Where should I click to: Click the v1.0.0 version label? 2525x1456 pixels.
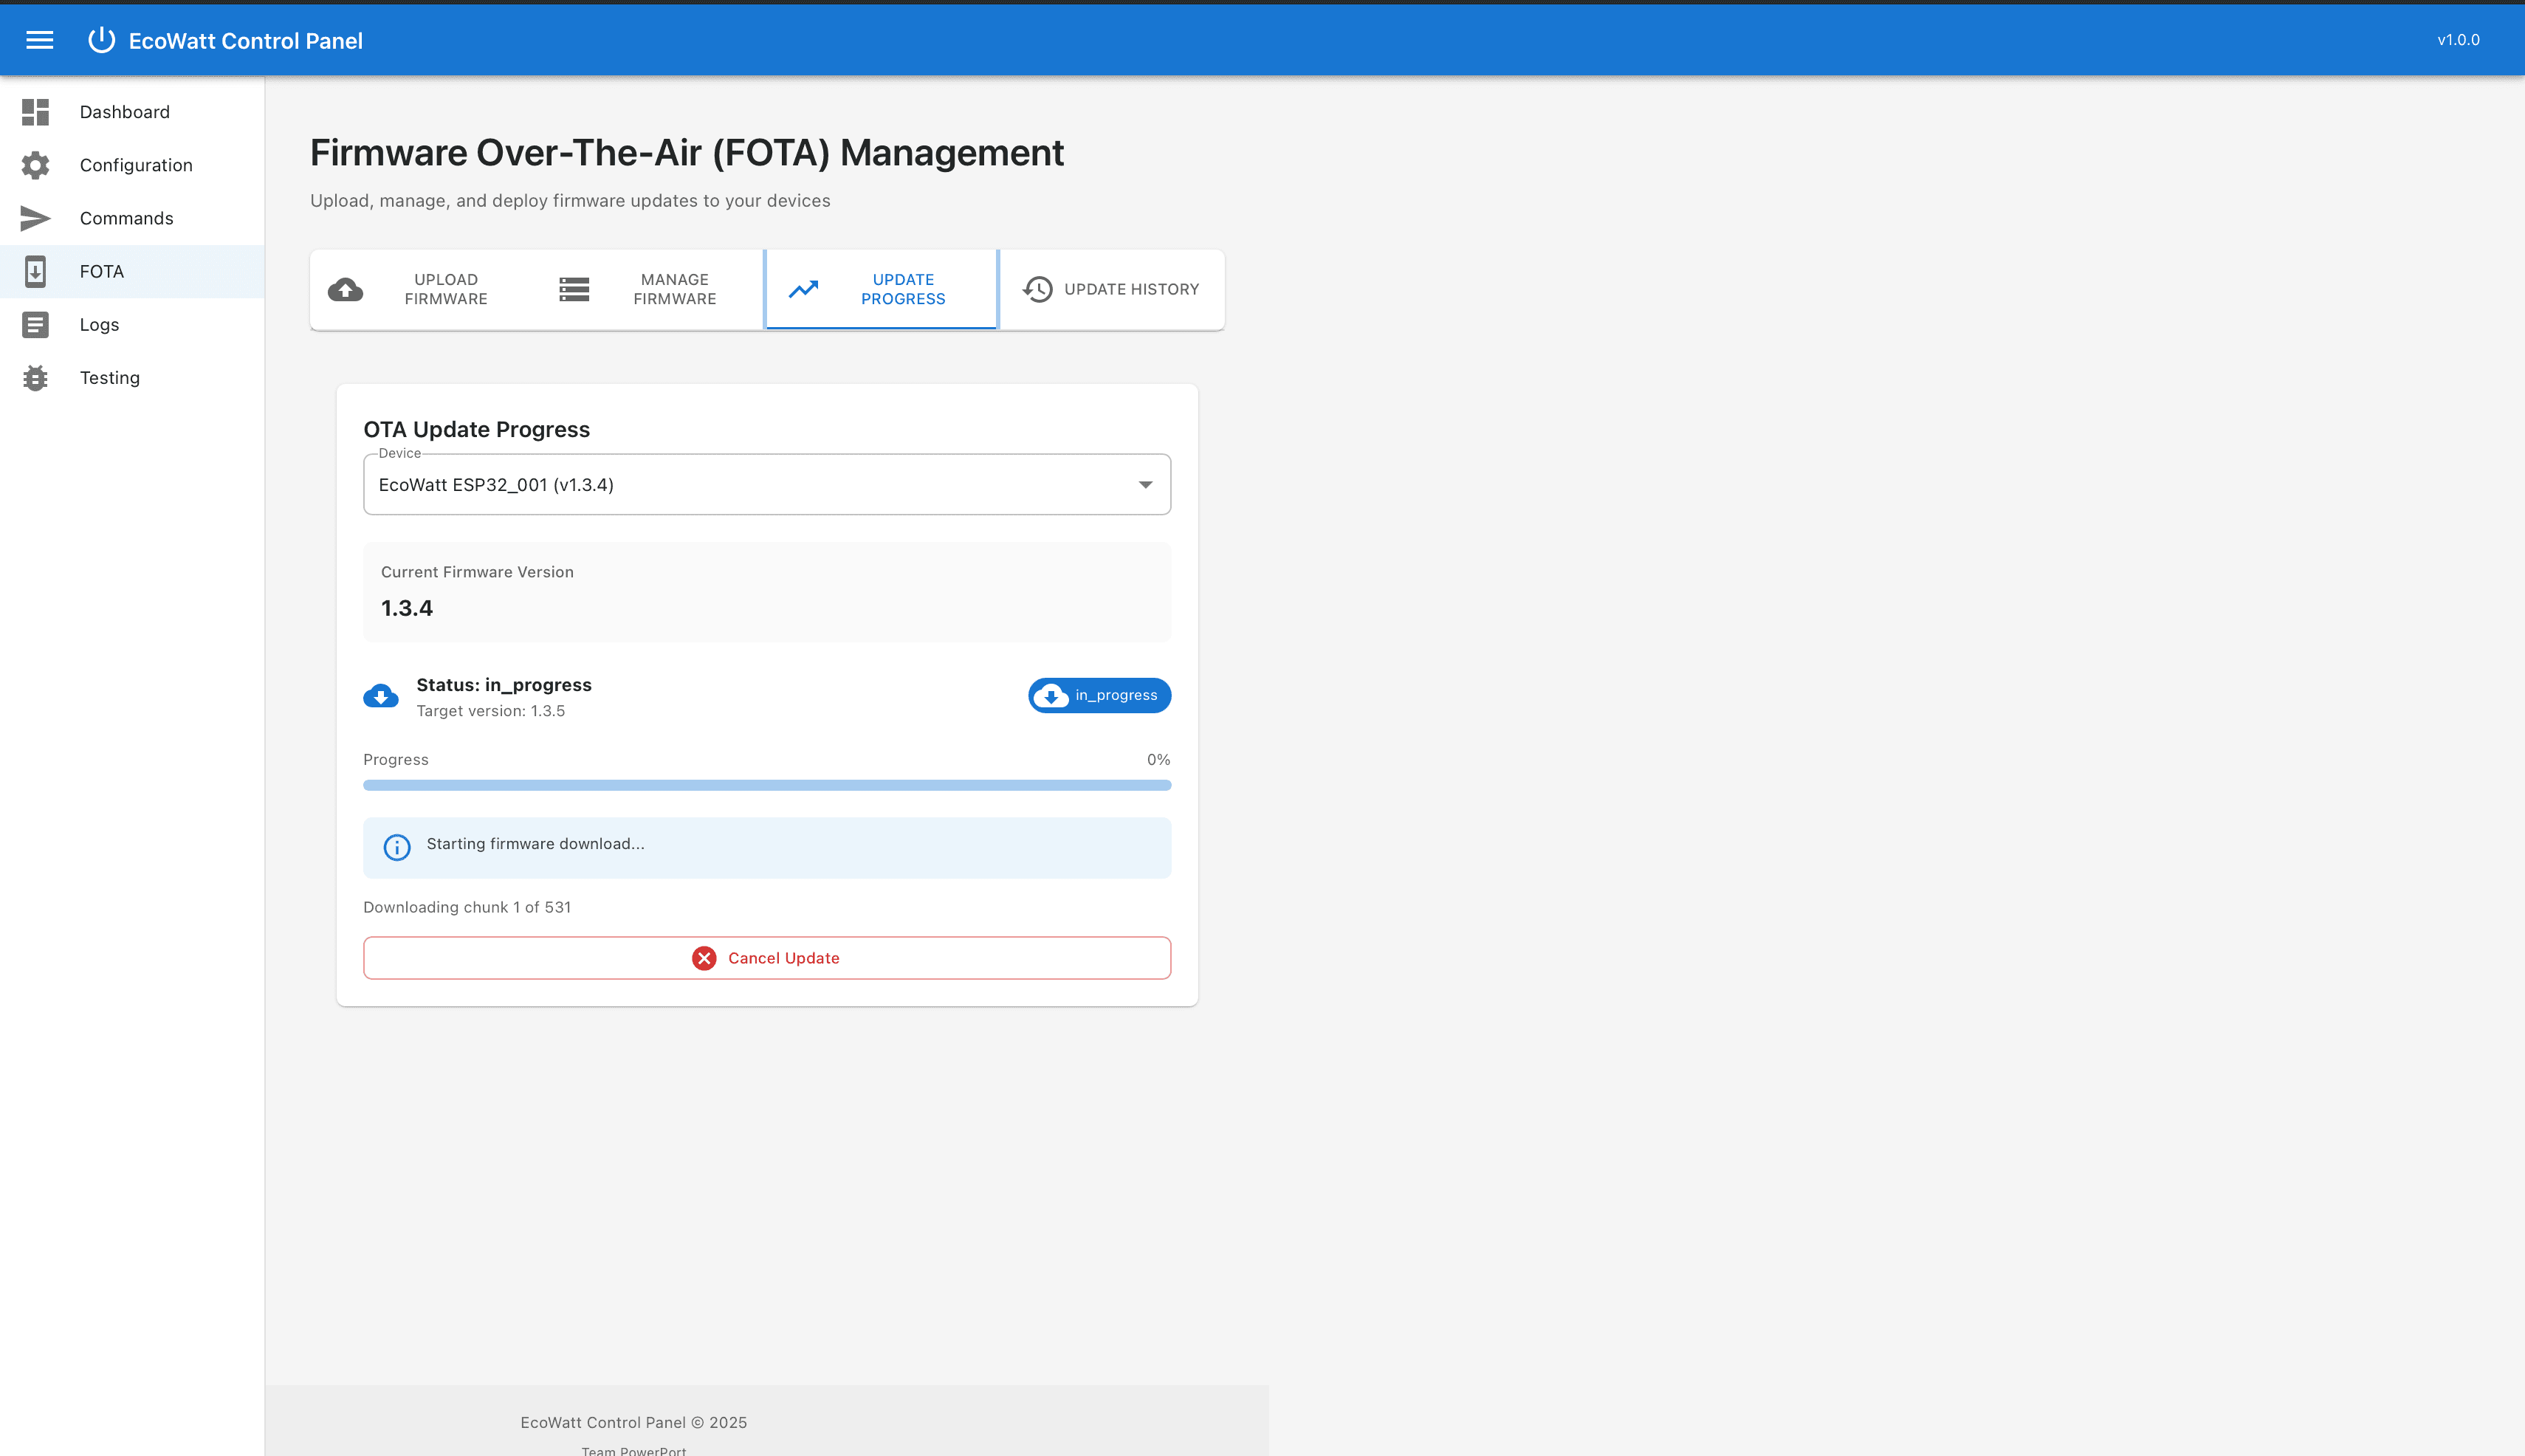[x=2457, y=40]
